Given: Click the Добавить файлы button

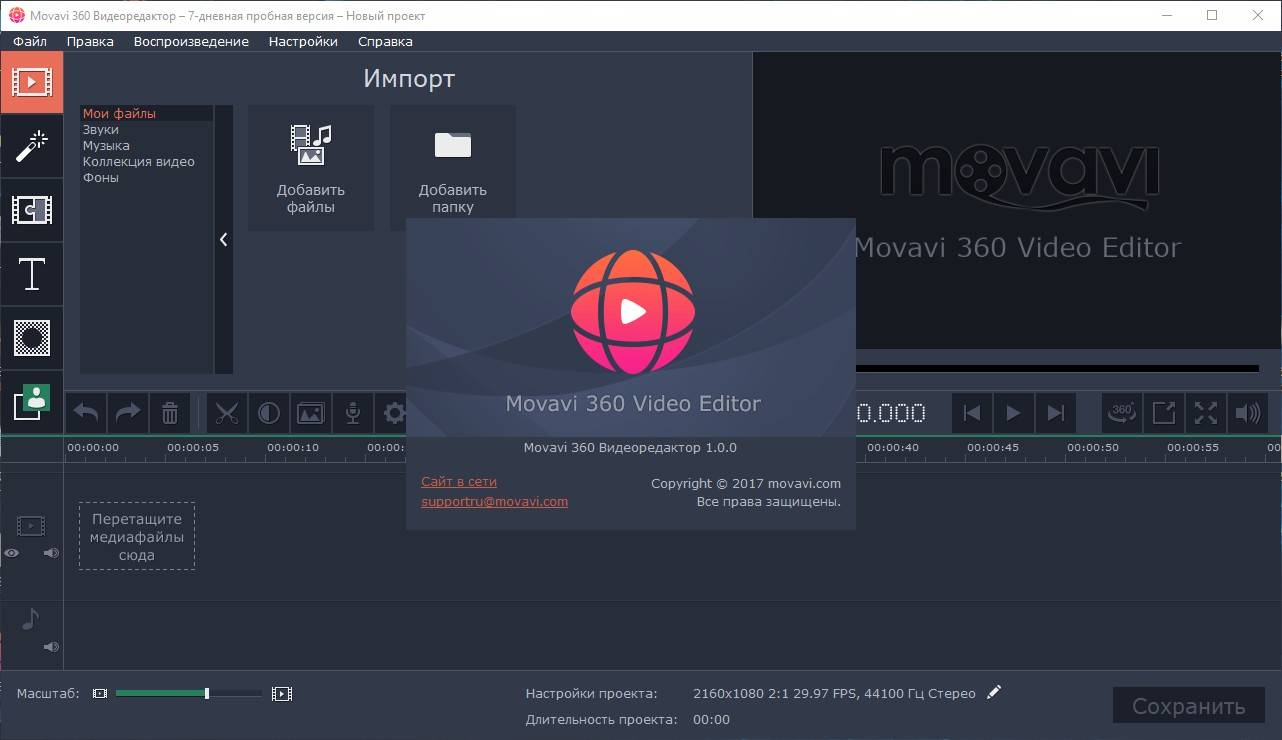Looking at the screenshot, I should coord(311,168).
